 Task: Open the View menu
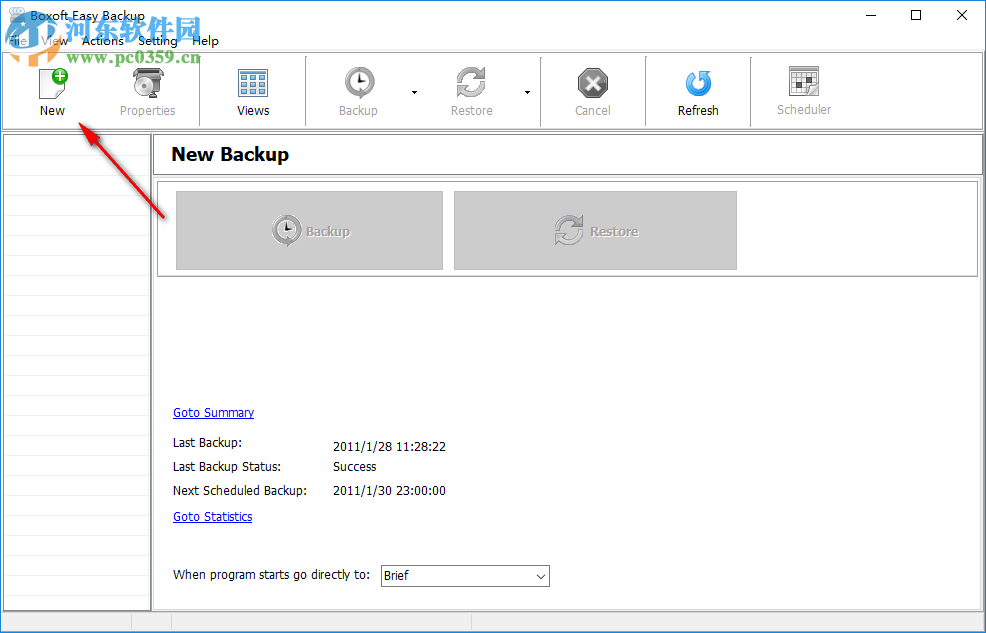point(53,41)
